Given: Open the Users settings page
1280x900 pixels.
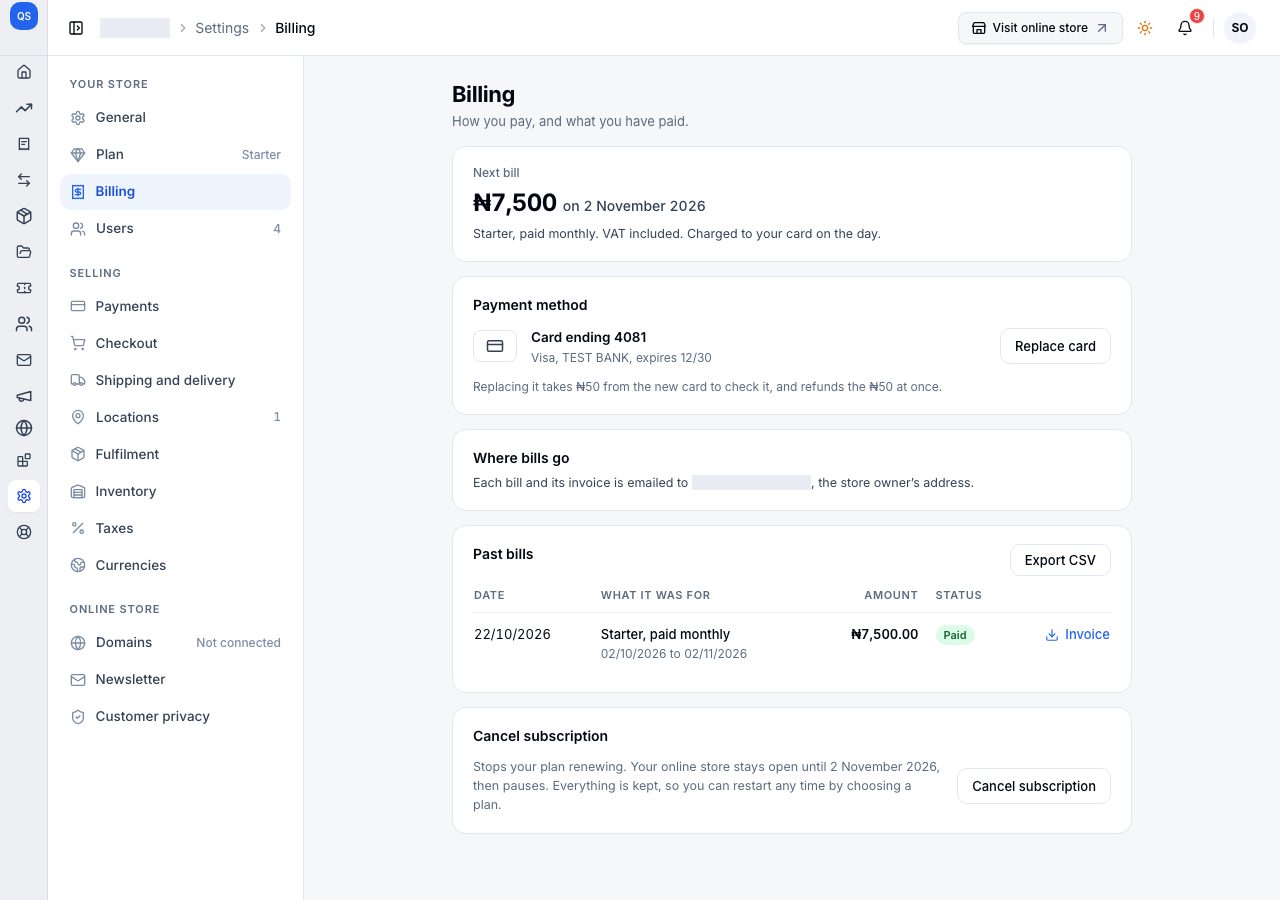Looking at the screenshot, I should pos(175,229).
